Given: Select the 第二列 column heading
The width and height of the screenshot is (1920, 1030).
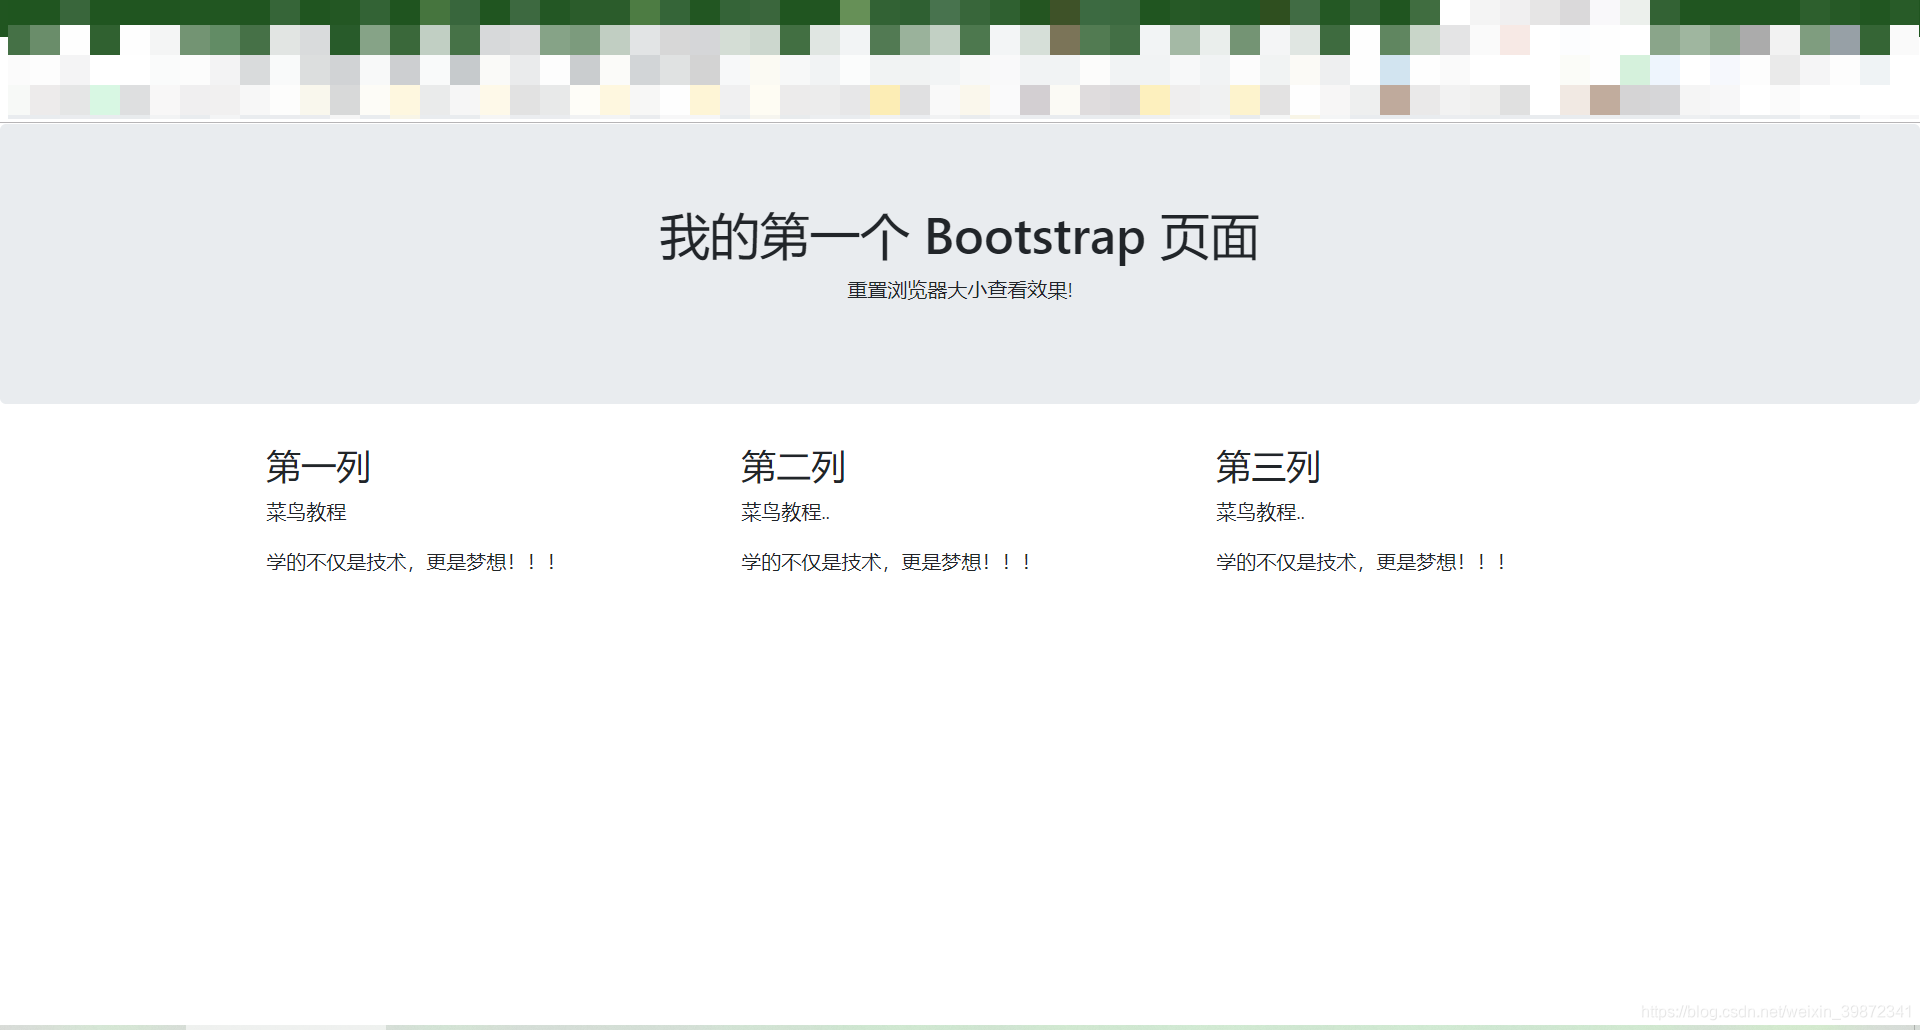Looking at the screenshot, I should click(x=793, y=466).
